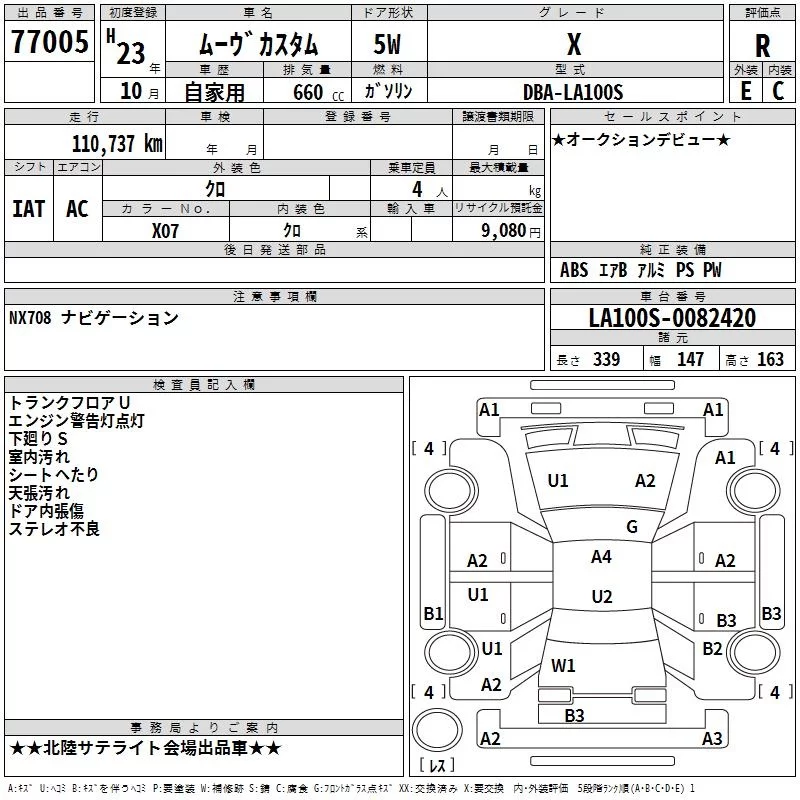The width and height of the screenshot is (800, 800).
Task: Select the first registration year H23
Action: [126, 47]
